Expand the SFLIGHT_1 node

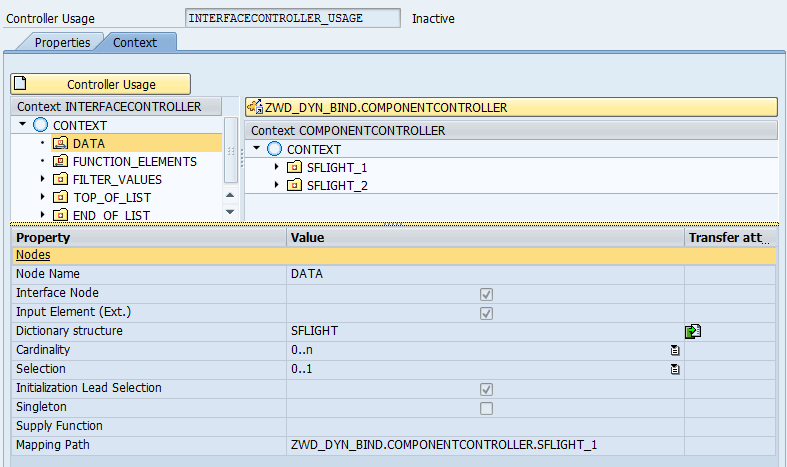(277, 167)
